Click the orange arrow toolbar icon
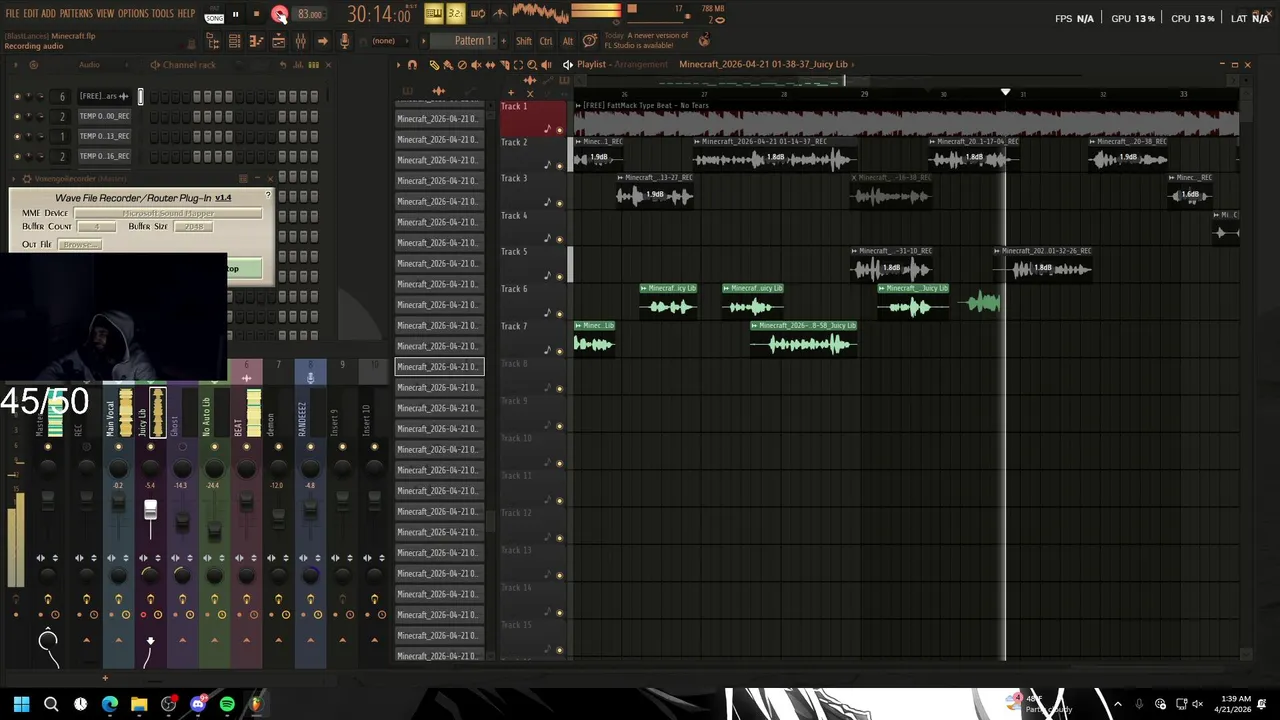Screen dimensions: 1280x720 pos(322,41)
